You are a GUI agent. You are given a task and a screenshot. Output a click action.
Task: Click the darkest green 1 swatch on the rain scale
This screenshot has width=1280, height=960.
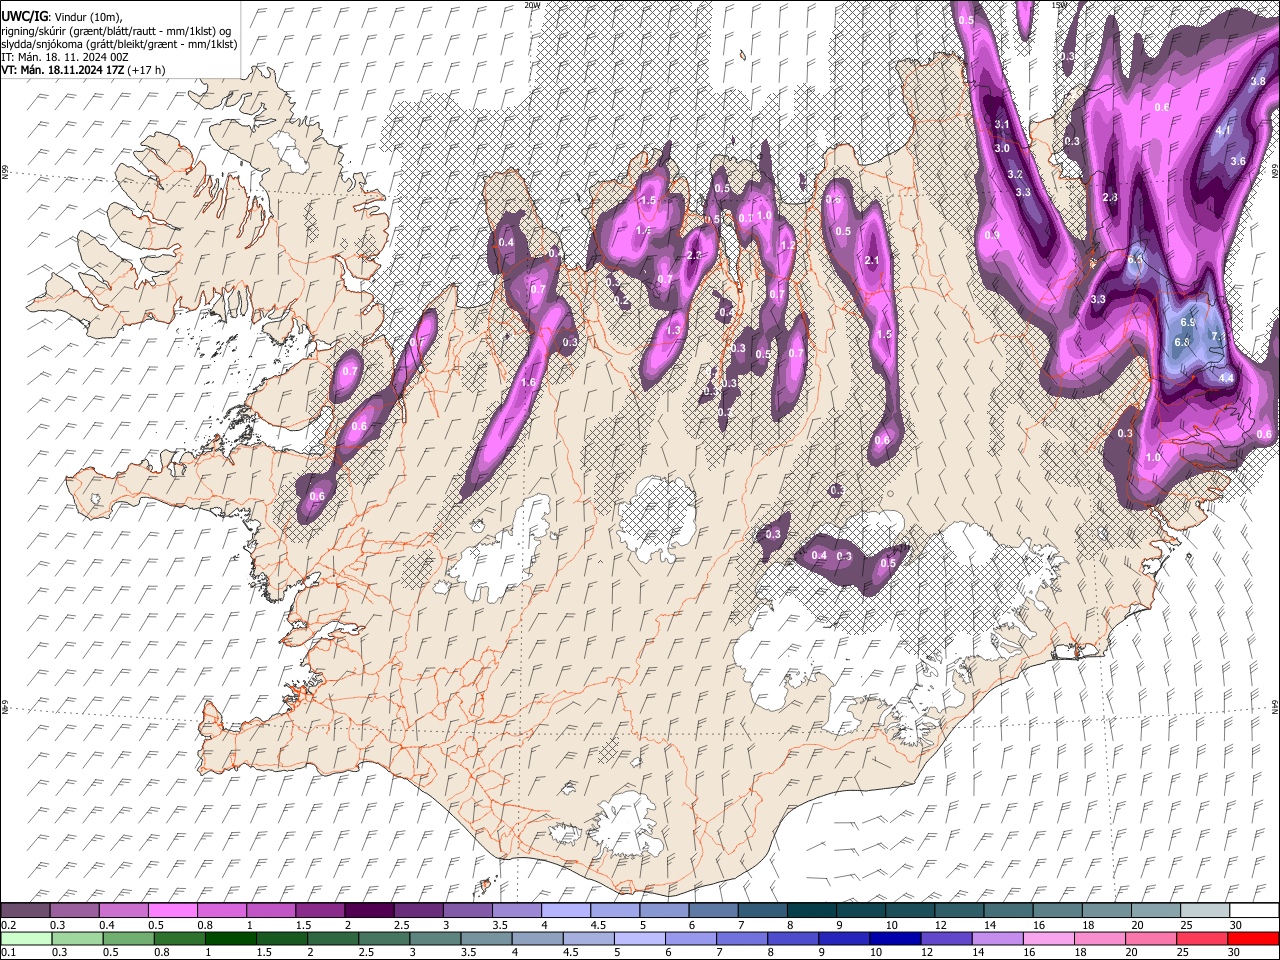pos(230,939)
